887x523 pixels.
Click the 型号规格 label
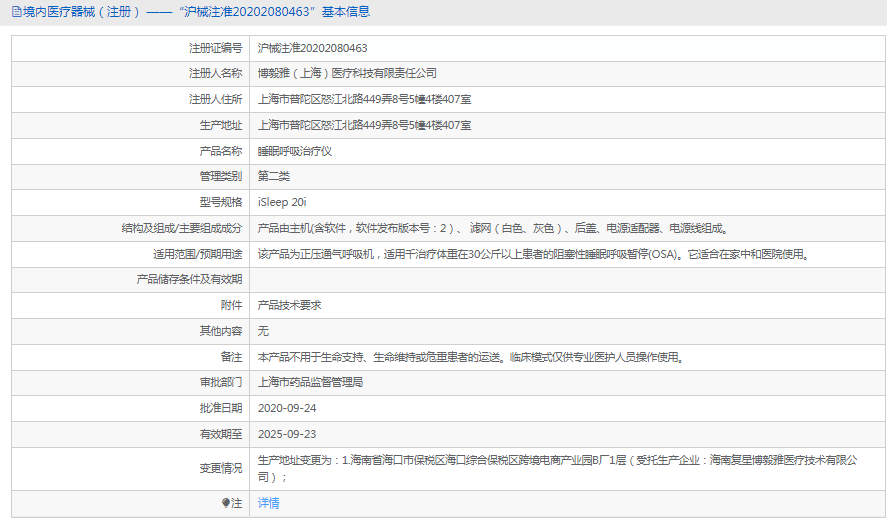221,202
